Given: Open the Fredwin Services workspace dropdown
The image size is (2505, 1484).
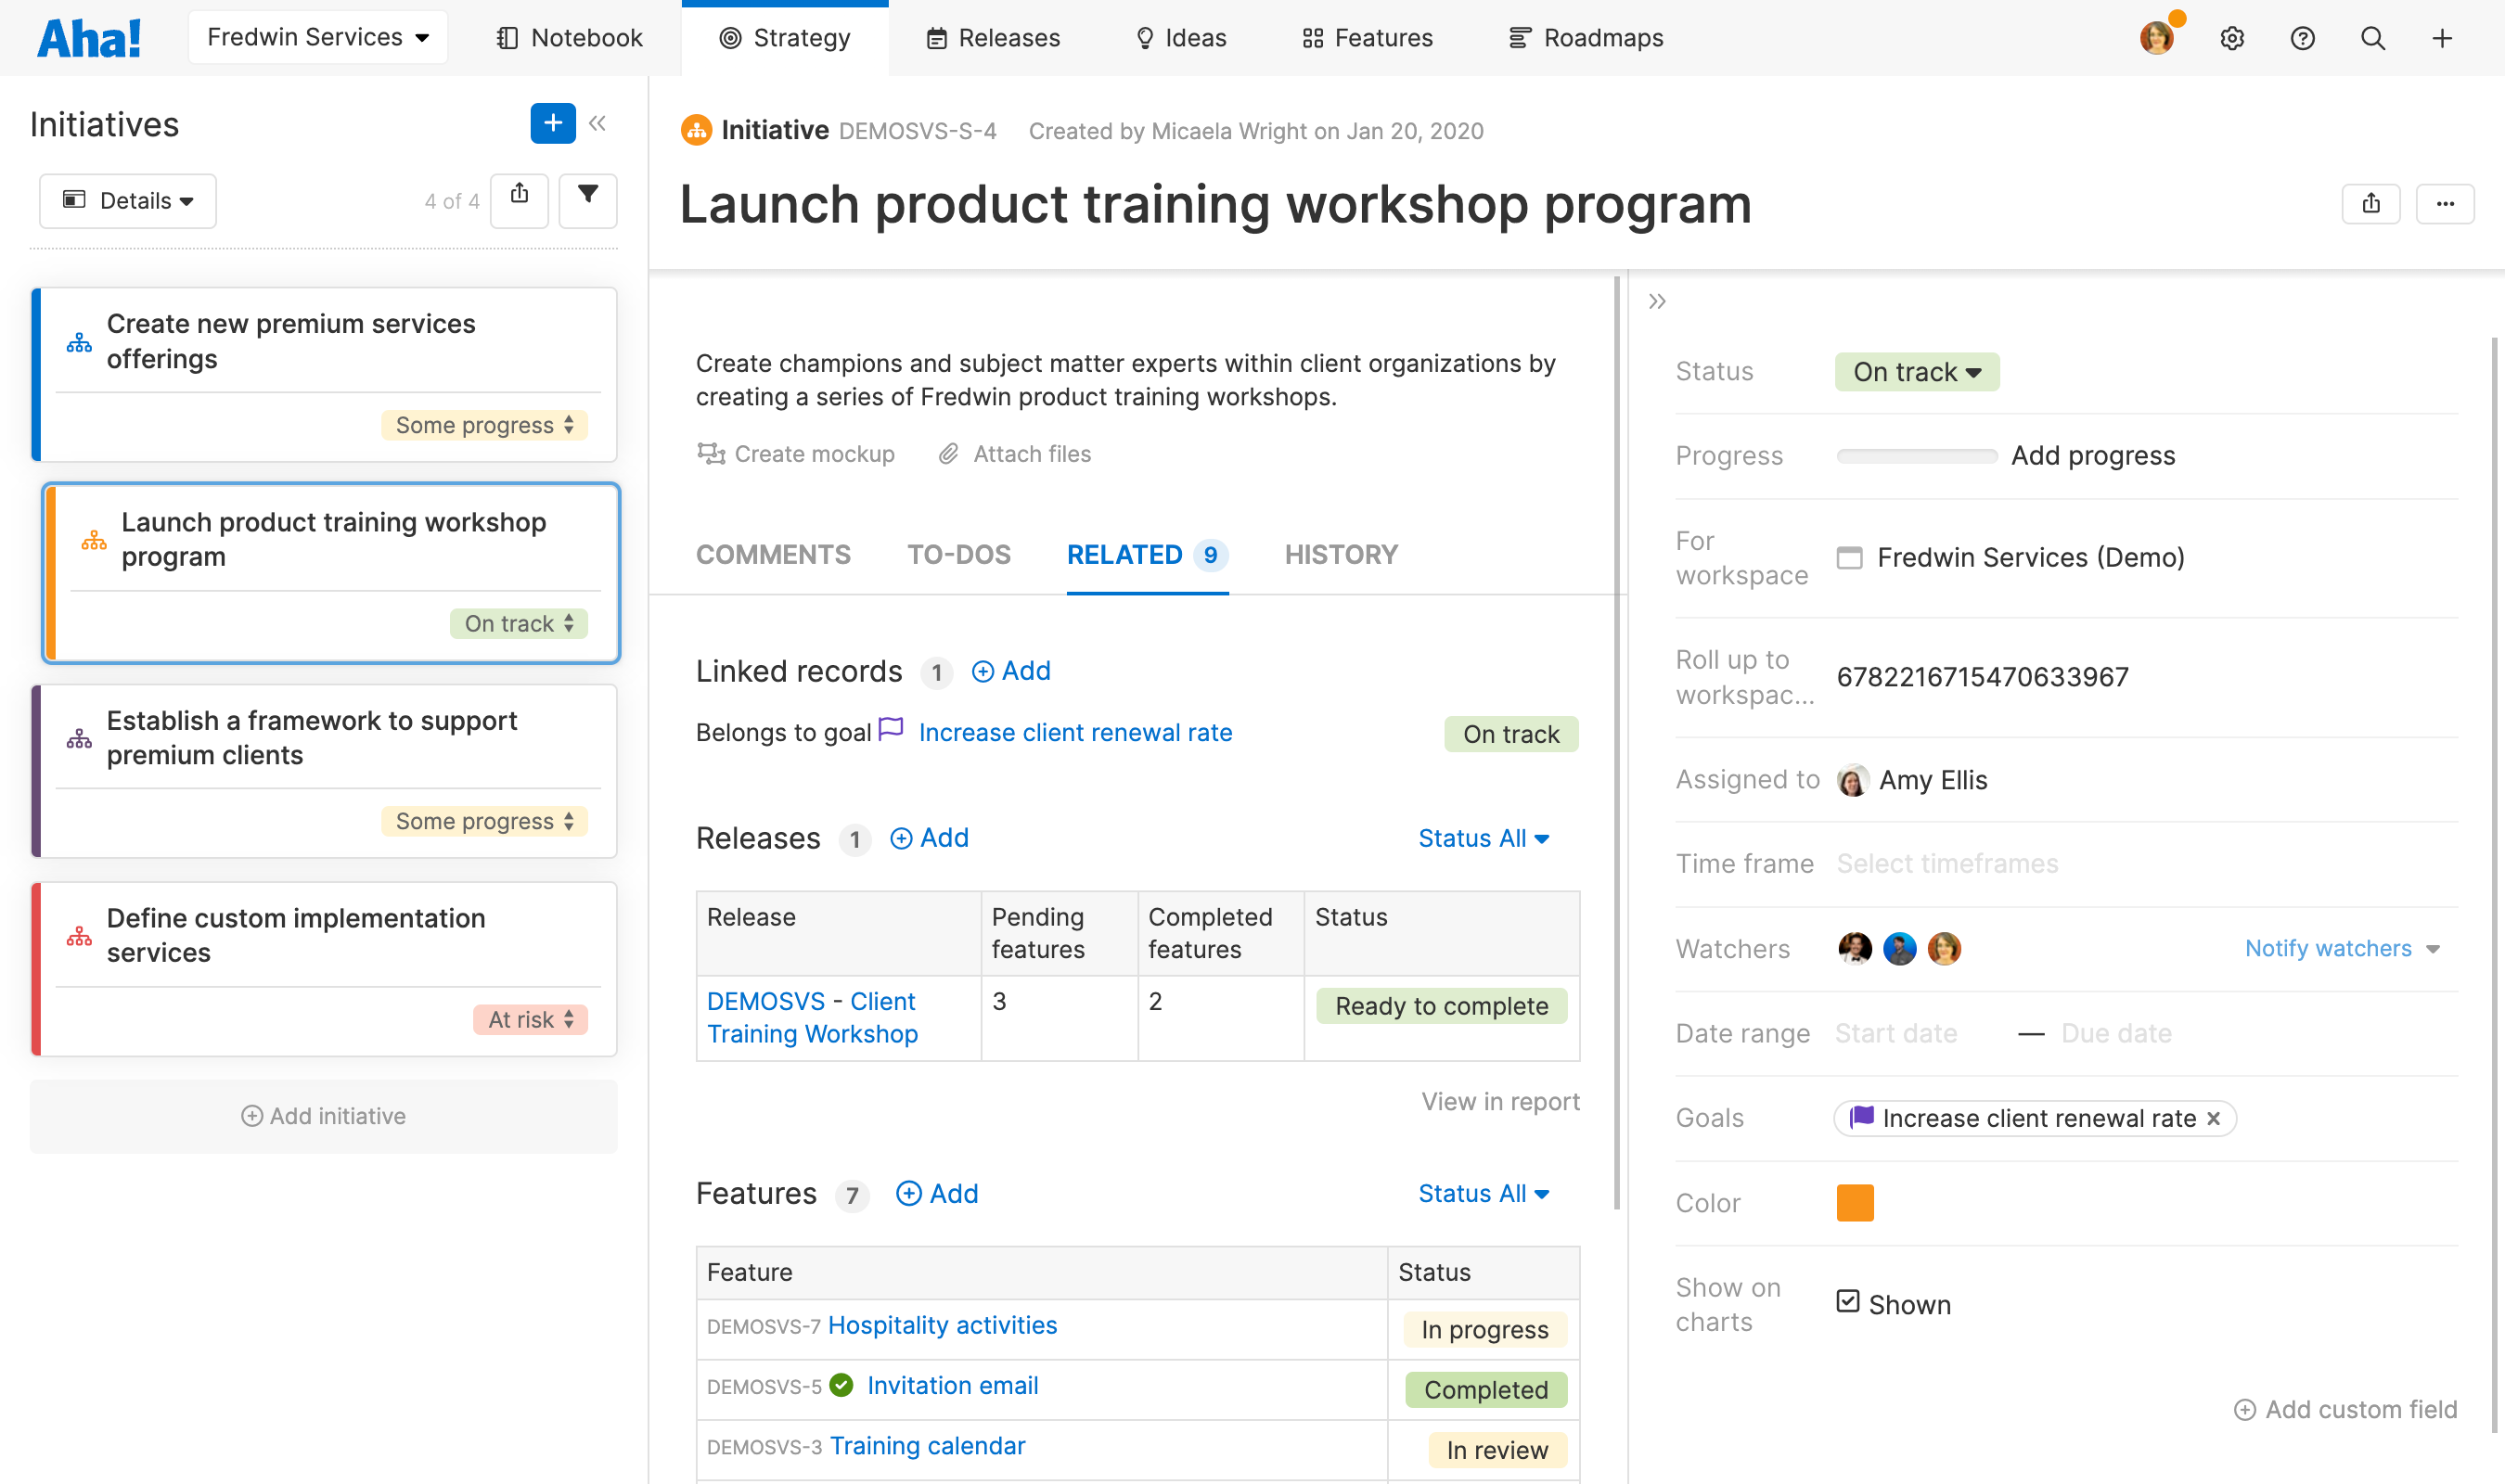Looking at the screenshot, I should [317, 37].
